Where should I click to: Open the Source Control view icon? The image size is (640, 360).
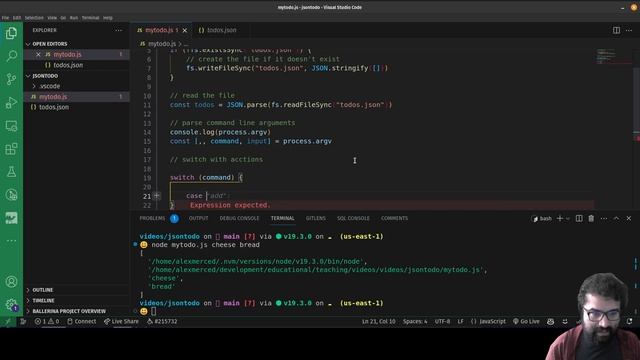click(x=11, y=79)
